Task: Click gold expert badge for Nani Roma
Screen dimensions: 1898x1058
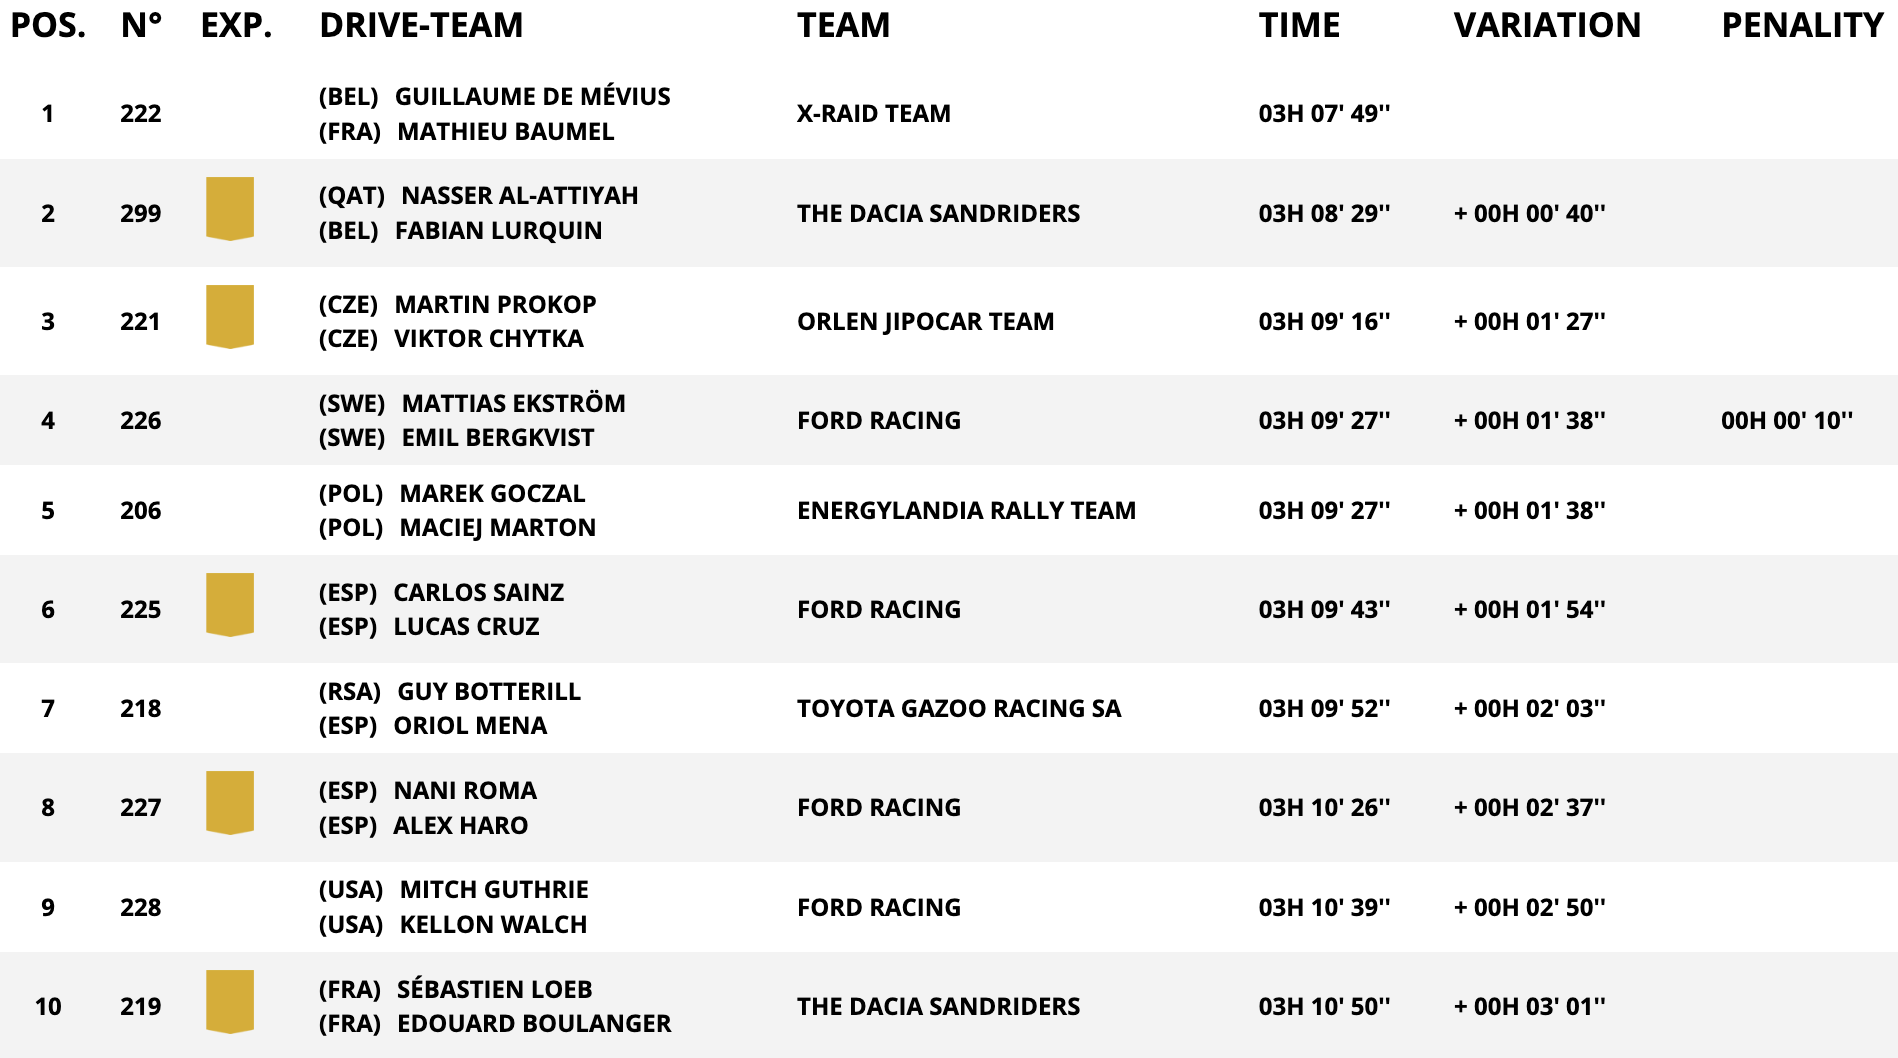Action: (x=230, y=803)
